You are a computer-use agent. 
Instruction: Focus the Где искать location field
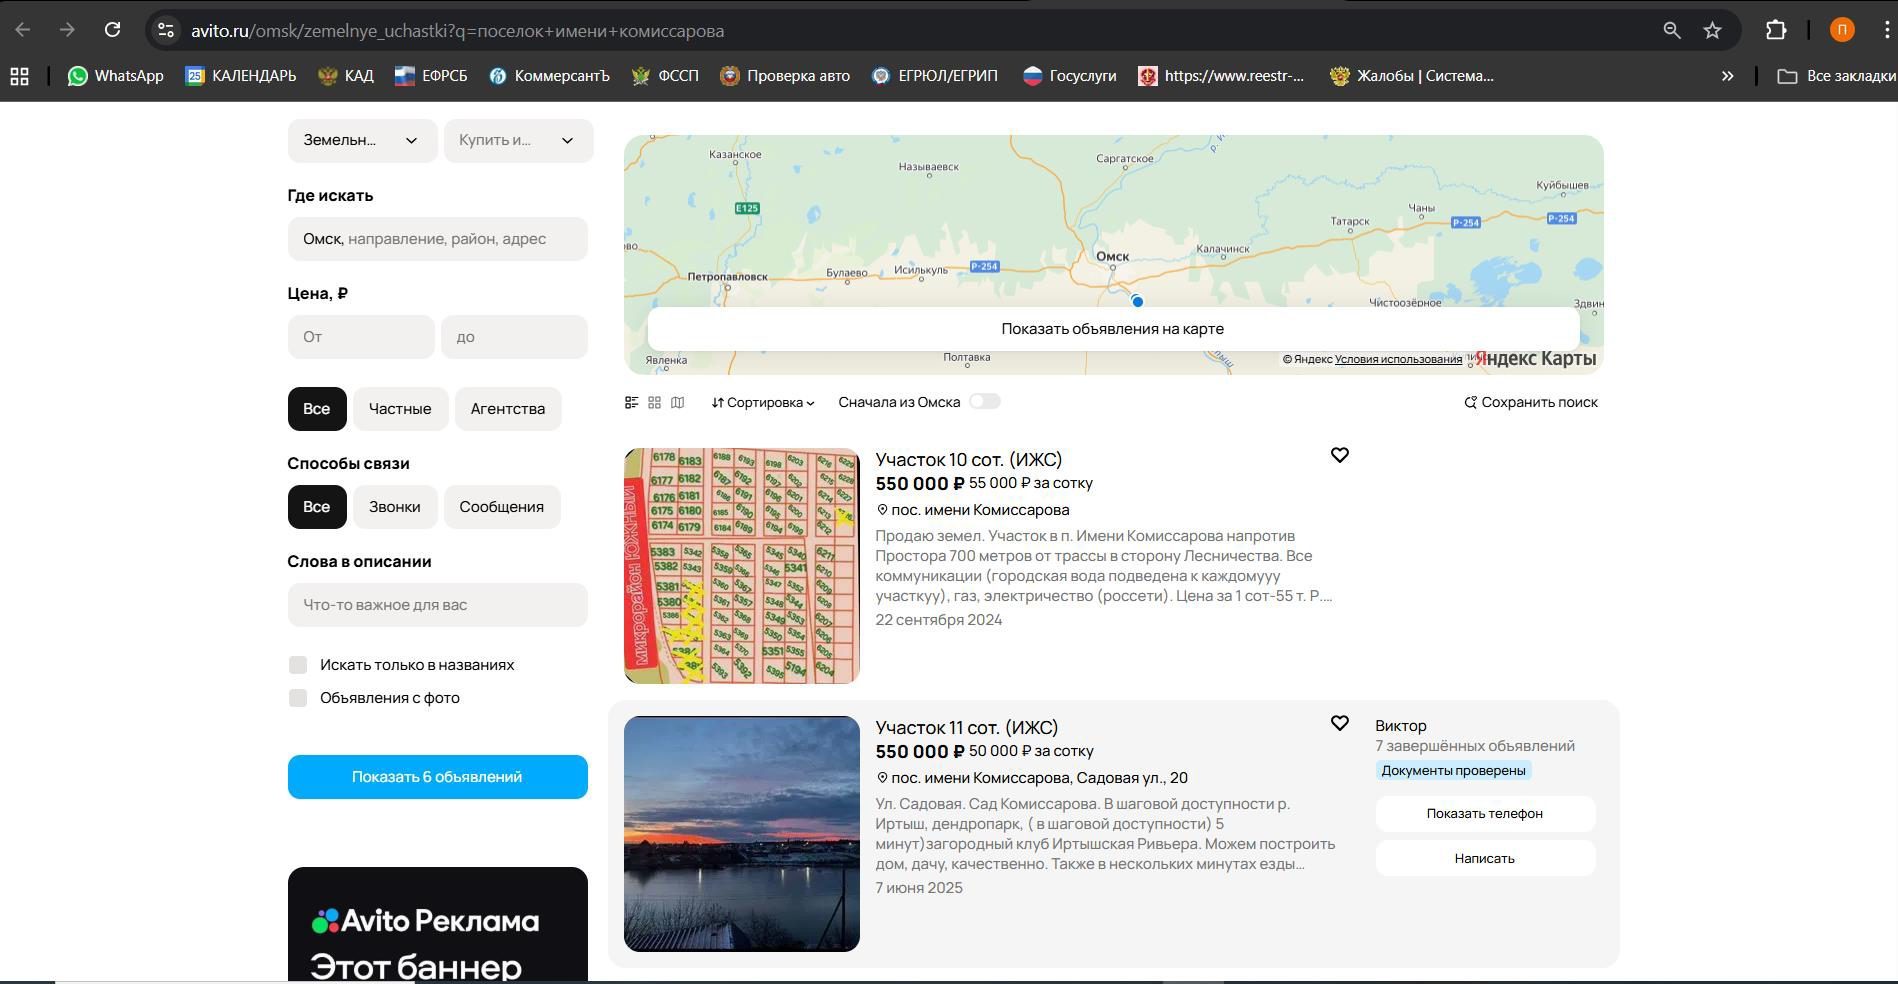[x=437, y=239]
